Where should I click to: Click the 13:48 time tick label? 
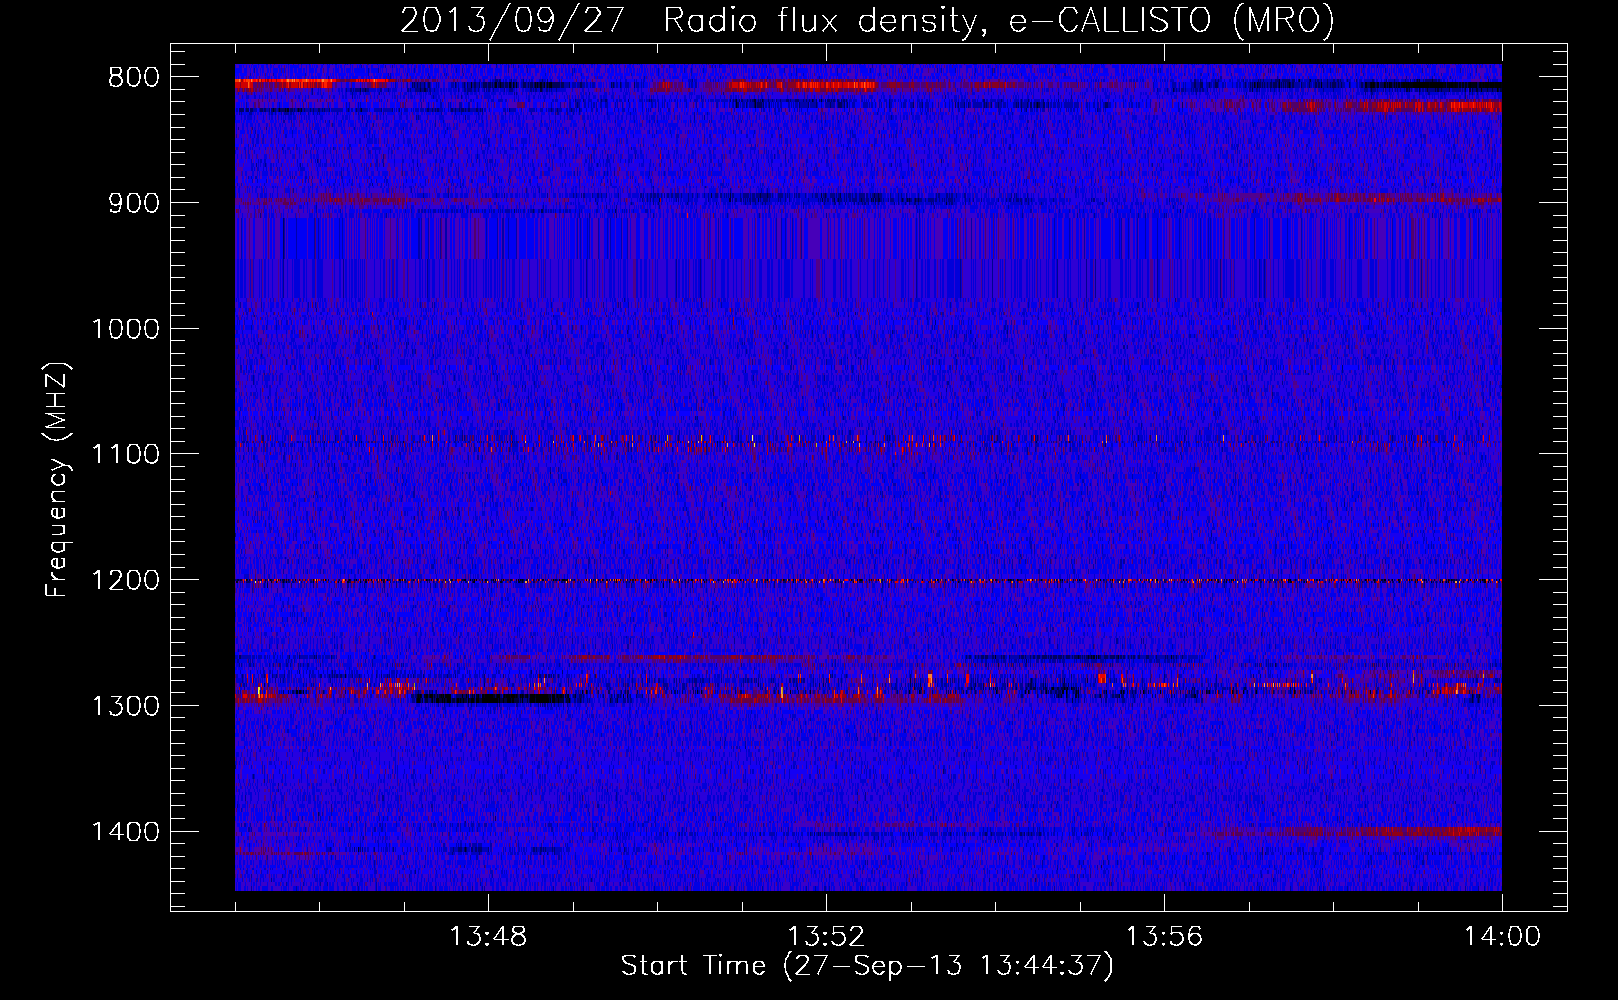pyautogui.click(x=488, y=937)
